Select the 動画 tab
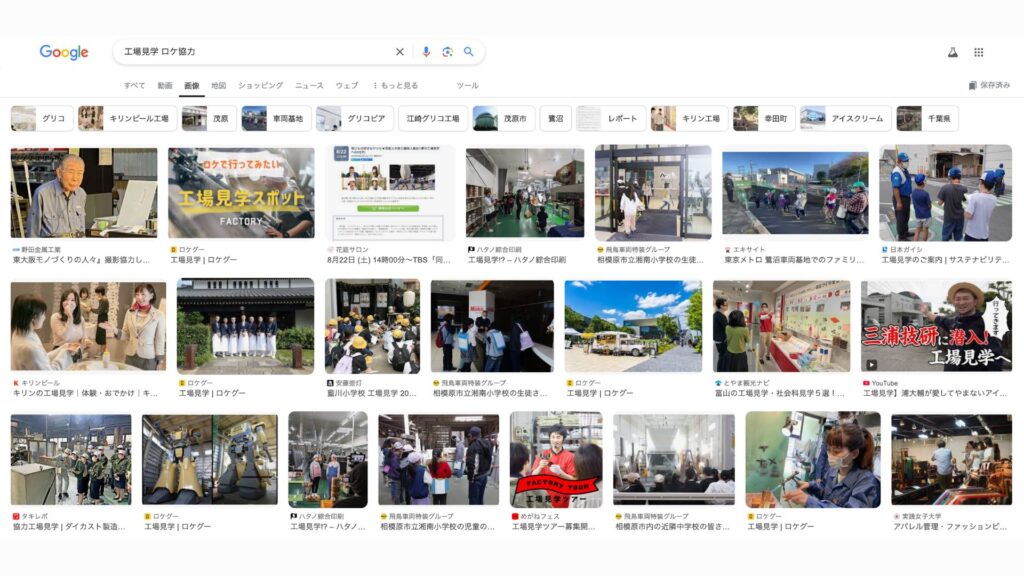This screenshot has width=1024, height=576. 164,86
